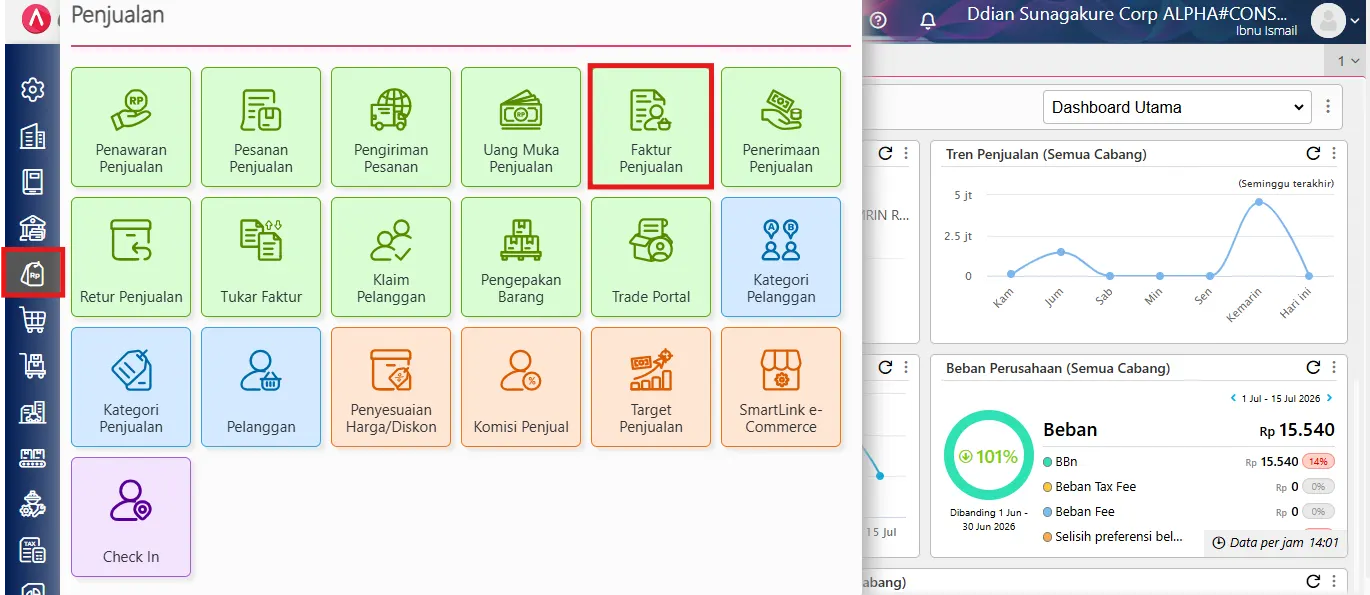Open Tukar Faktur tile
Viewport: 1370px width, 595px height.
261,257
